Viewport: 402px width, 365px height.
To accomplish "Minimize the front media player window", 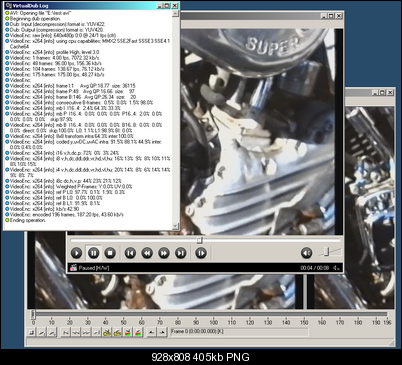I will click(323, 16).
